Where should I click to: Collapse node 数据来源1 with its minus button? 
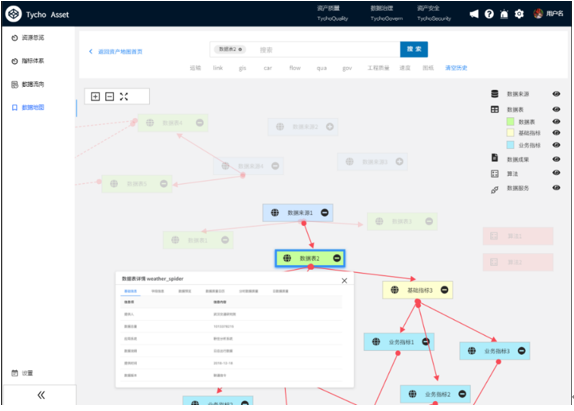coord(324,213)
